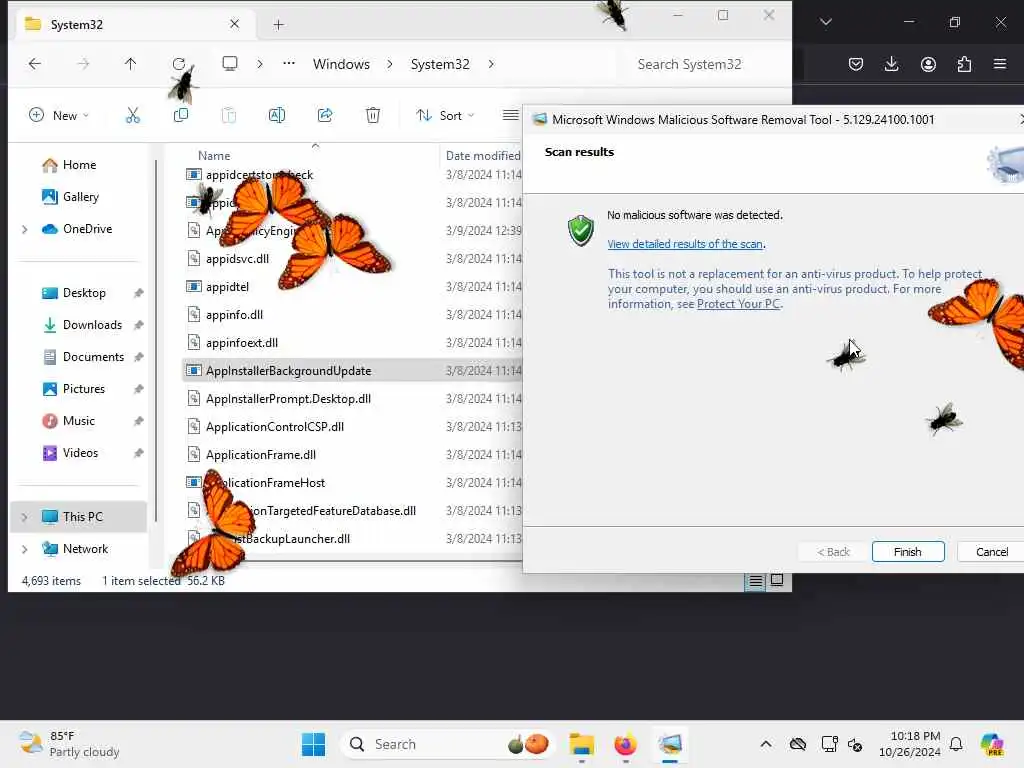Screen dimensions: 1024x768
Task: Open the Protect Your PC link
Action: (738, 304)
